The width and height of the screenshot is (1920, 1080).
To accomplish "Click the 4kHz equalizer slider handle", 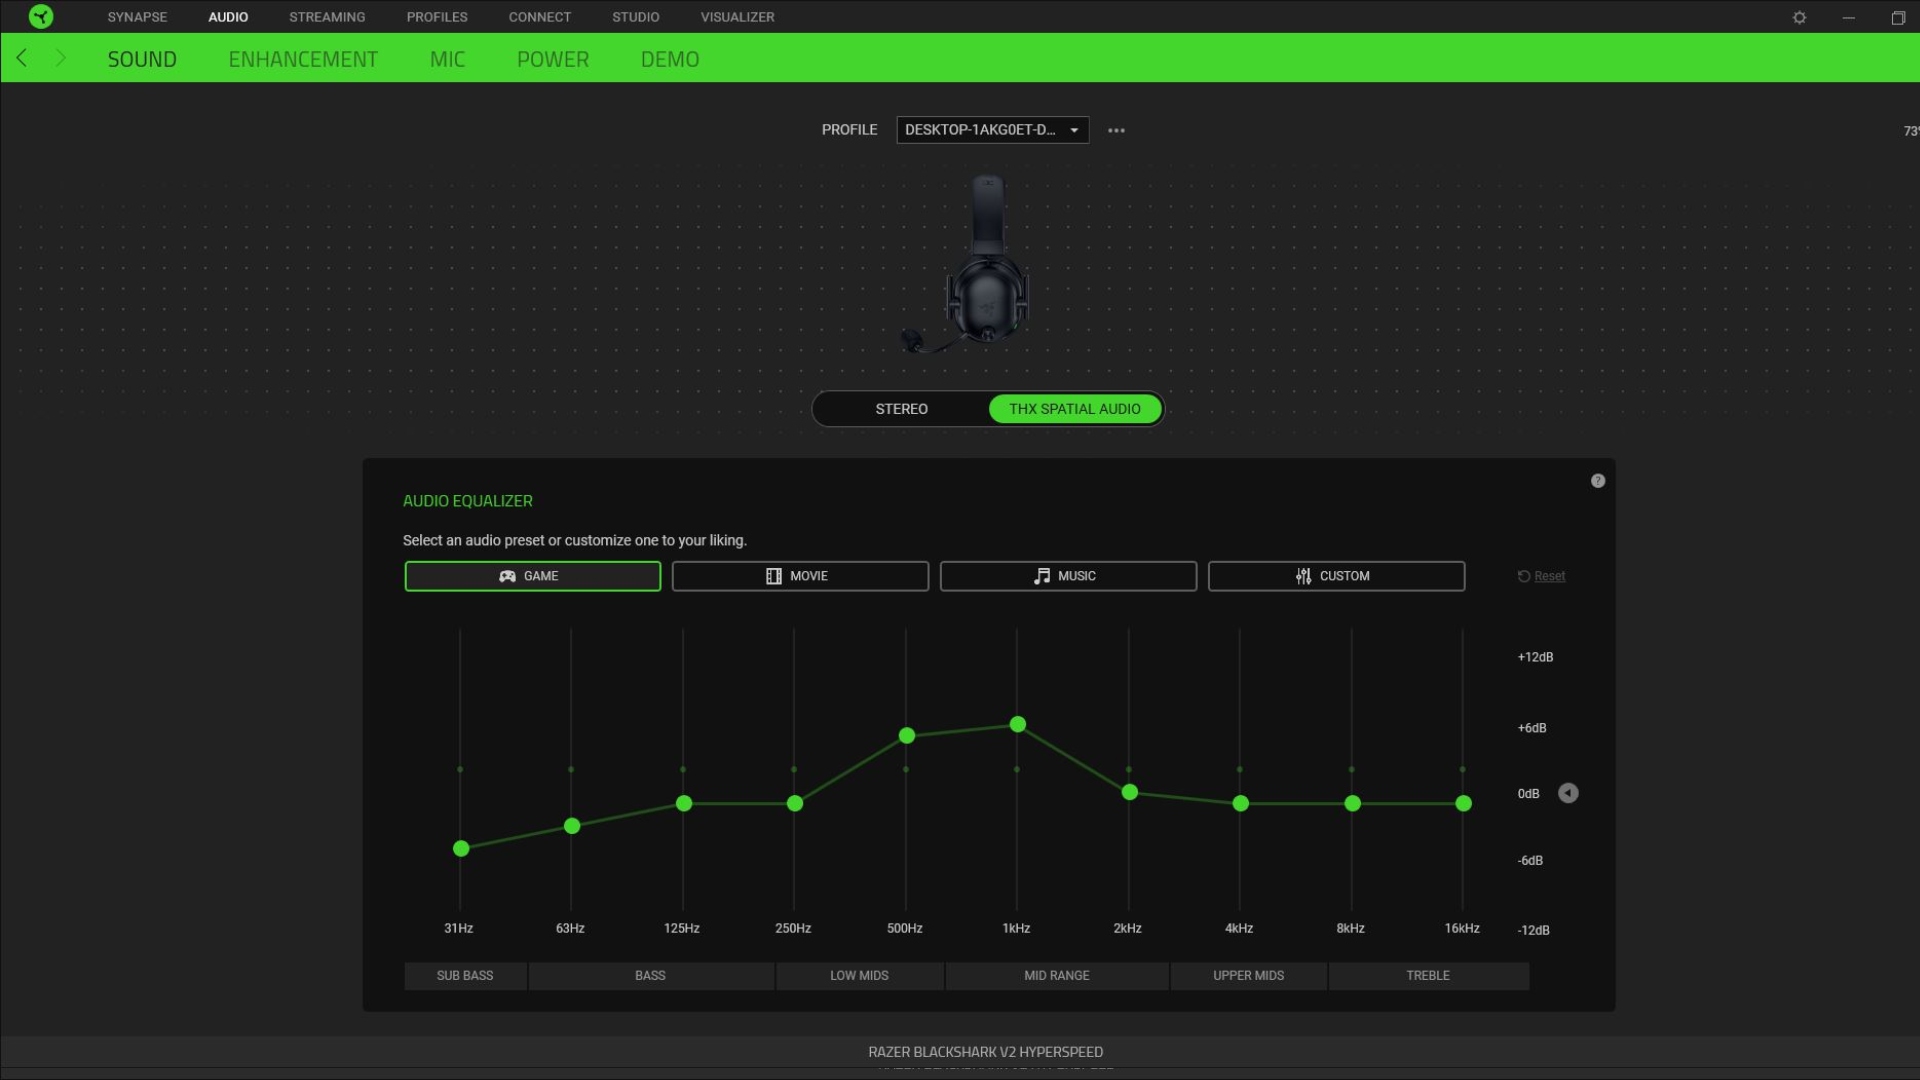I will tap(1241, 803).
